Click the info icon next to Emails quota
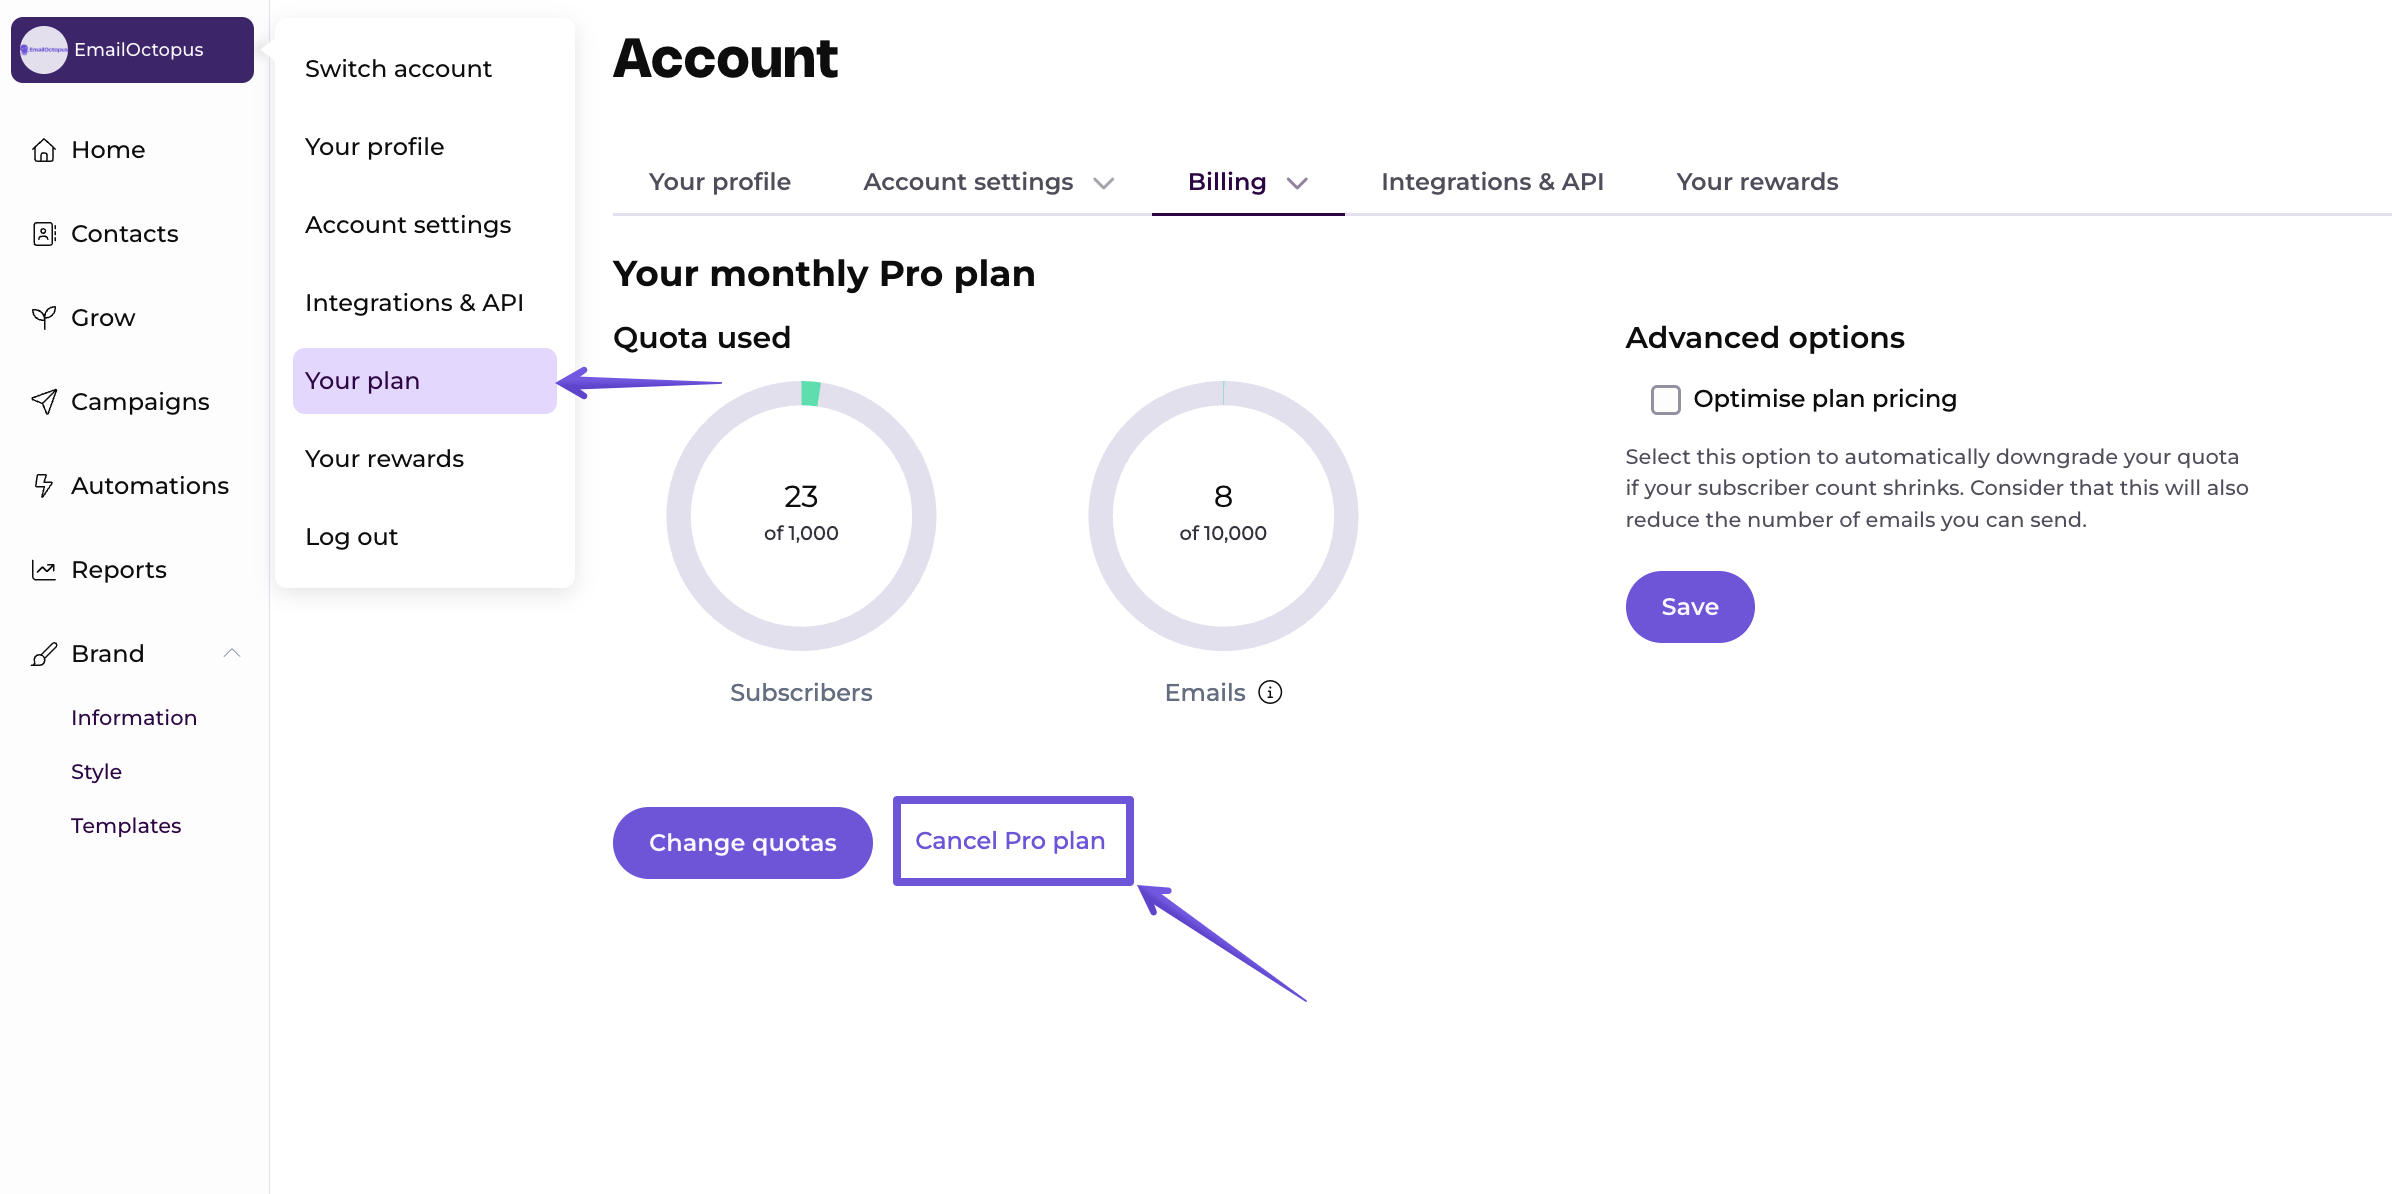The image size is (2392, 1194). 1270,691
